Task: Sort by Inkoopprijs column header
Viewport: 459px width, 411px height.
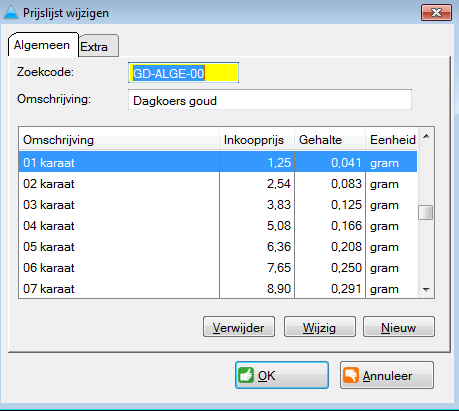Action: point(257,140)
